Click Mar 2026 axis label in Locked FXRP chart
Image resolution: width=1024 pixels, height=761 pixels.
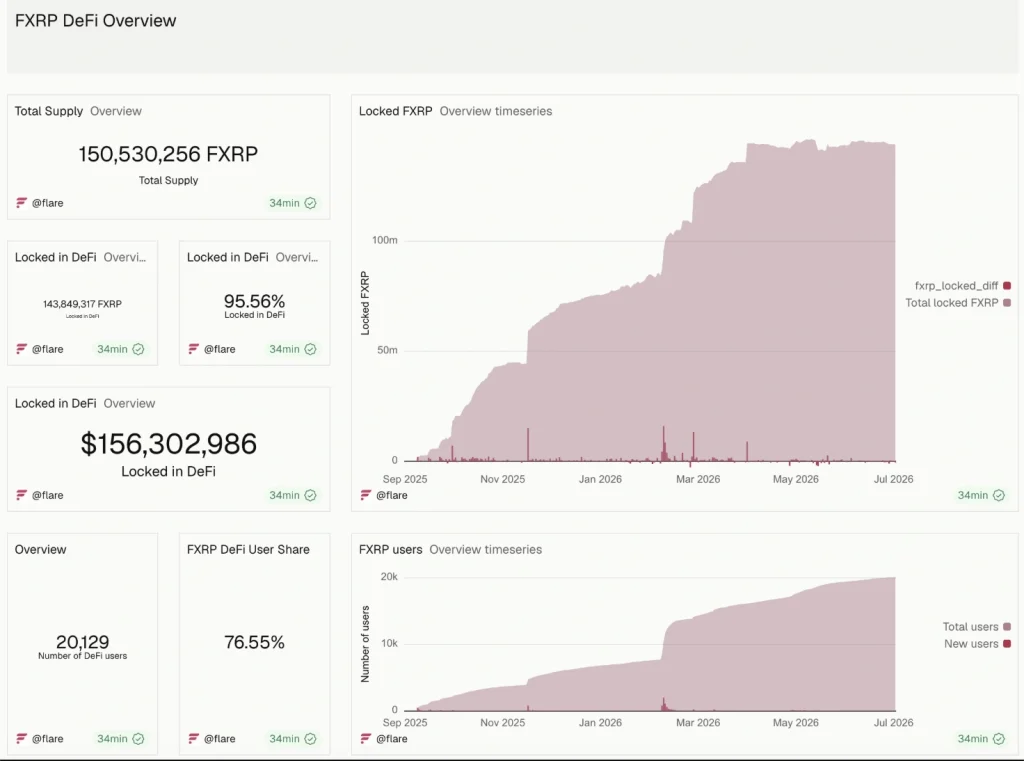(x=698, y=479)
